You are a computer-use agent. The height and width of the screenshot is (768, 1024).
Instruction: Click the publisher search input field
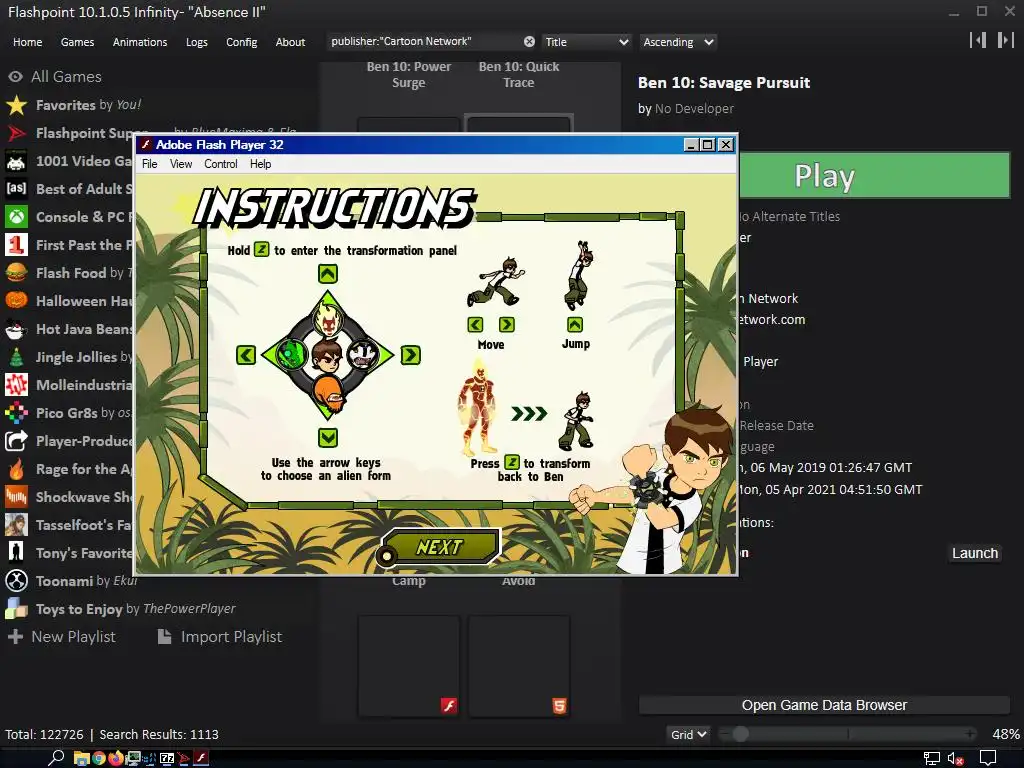pos(424,41)
